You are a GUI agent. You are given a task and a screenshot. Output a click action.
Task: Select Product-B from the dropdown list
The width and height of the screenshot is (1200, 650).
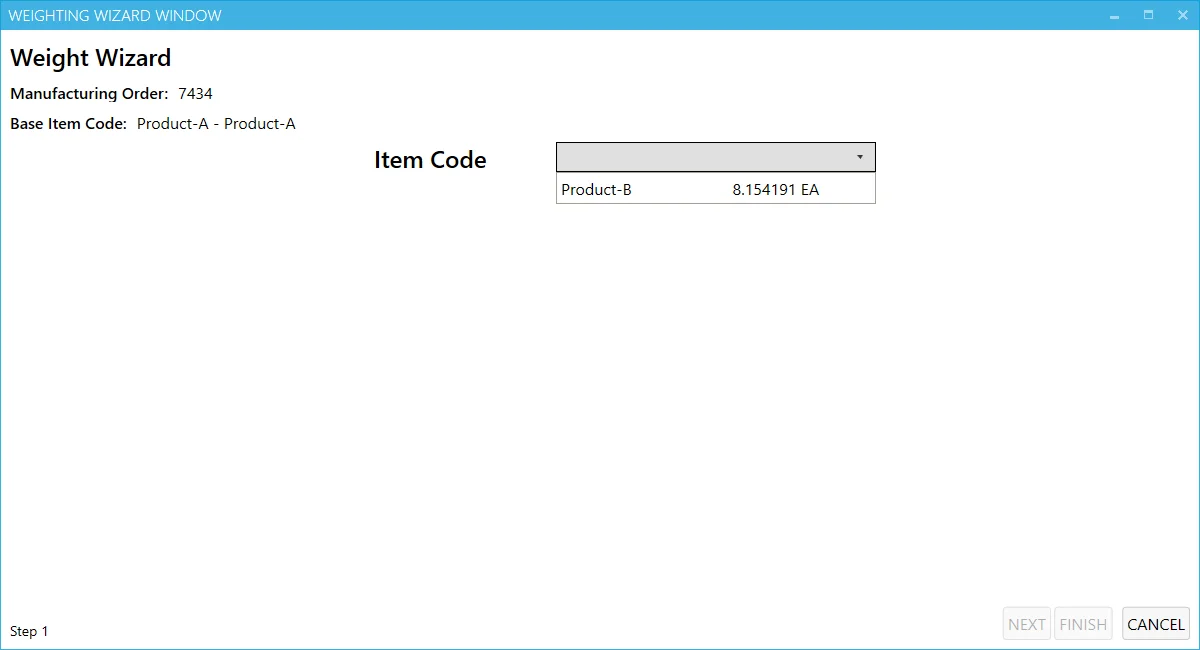tap(597, 190)
